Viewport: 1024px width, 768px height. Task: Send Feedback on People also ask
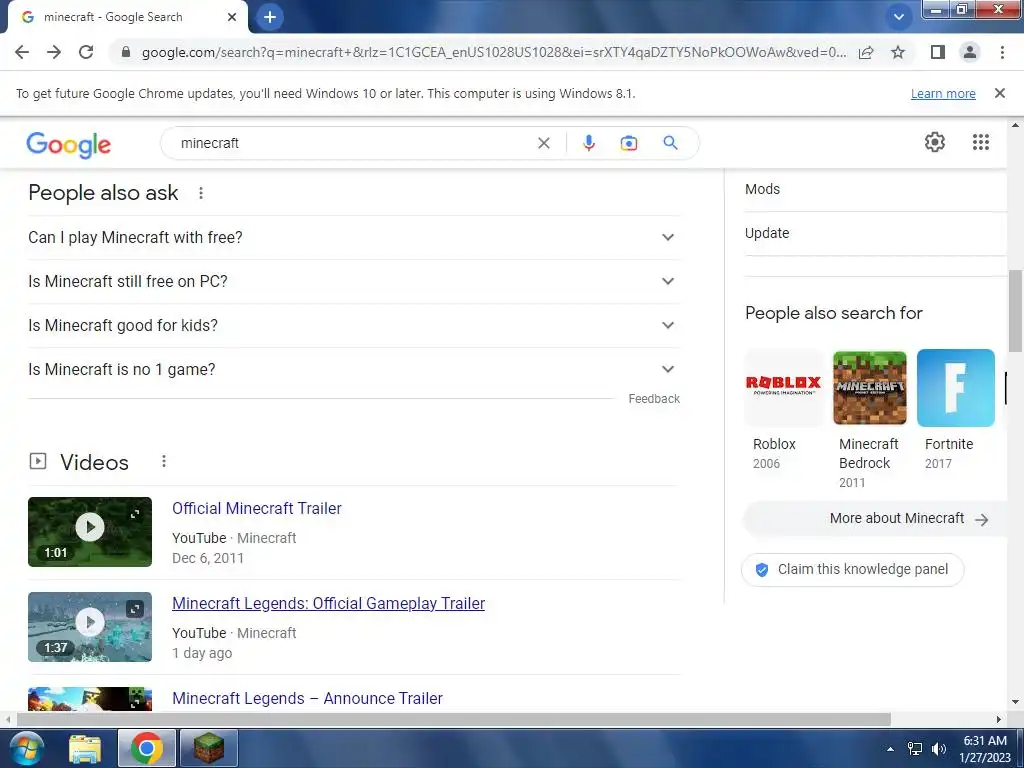coord(654,398)
